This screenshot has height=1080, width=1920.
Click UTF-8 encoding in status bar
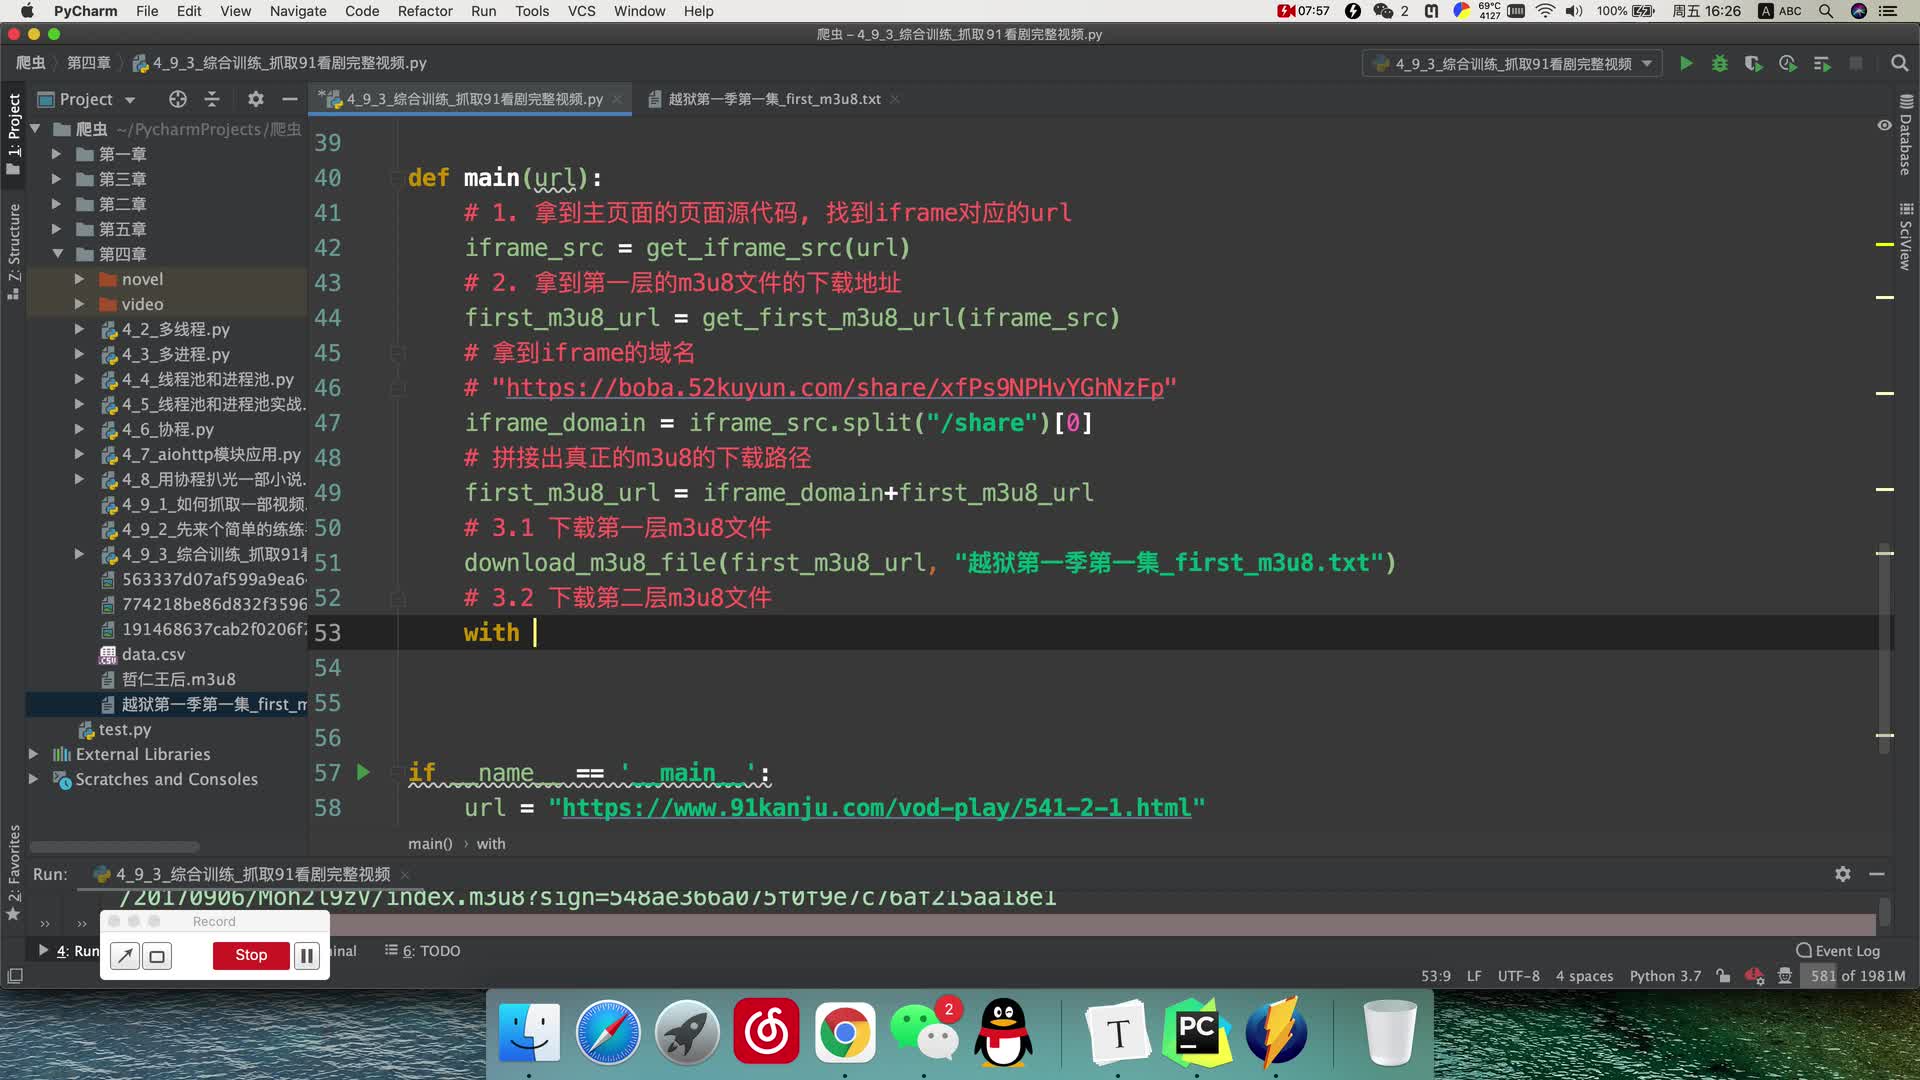tap(1518, 976)
